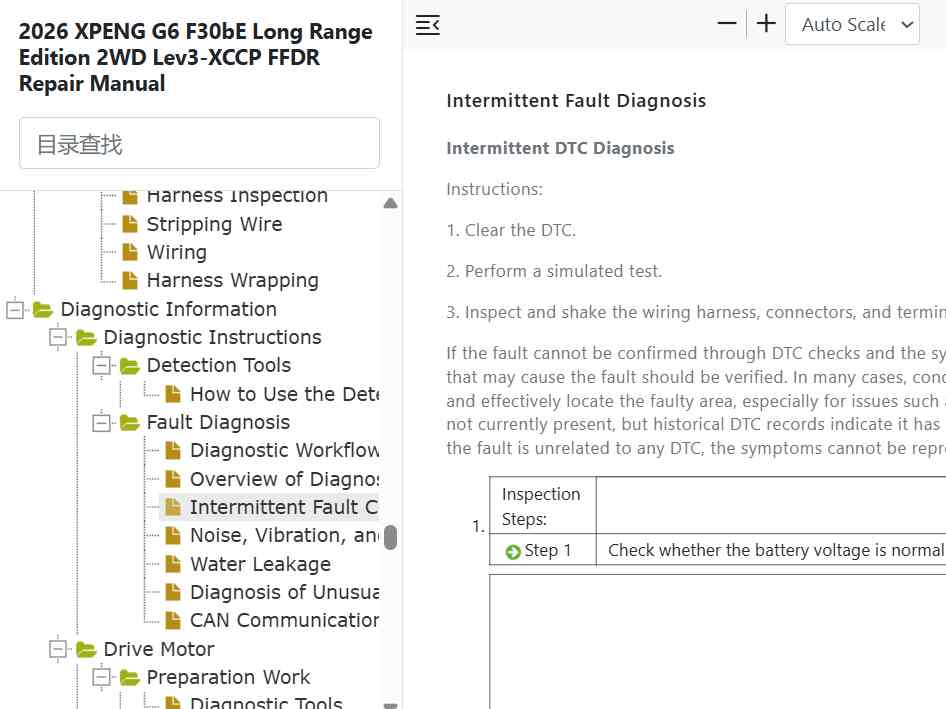The height and width of the screenshot is (709, 946).
Task: Click the tree scrollbar thumb
Action: pos(390,537)
